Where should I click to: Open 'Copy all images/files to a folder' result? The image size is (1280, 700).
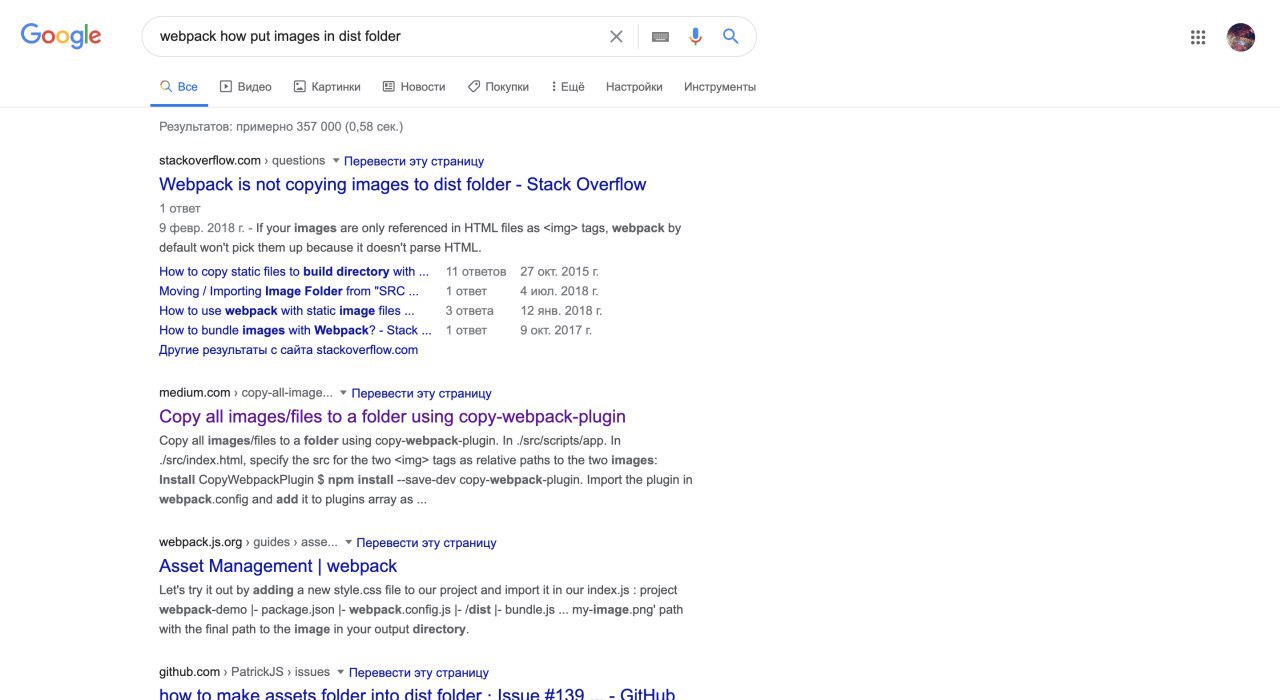pos(392,417)
